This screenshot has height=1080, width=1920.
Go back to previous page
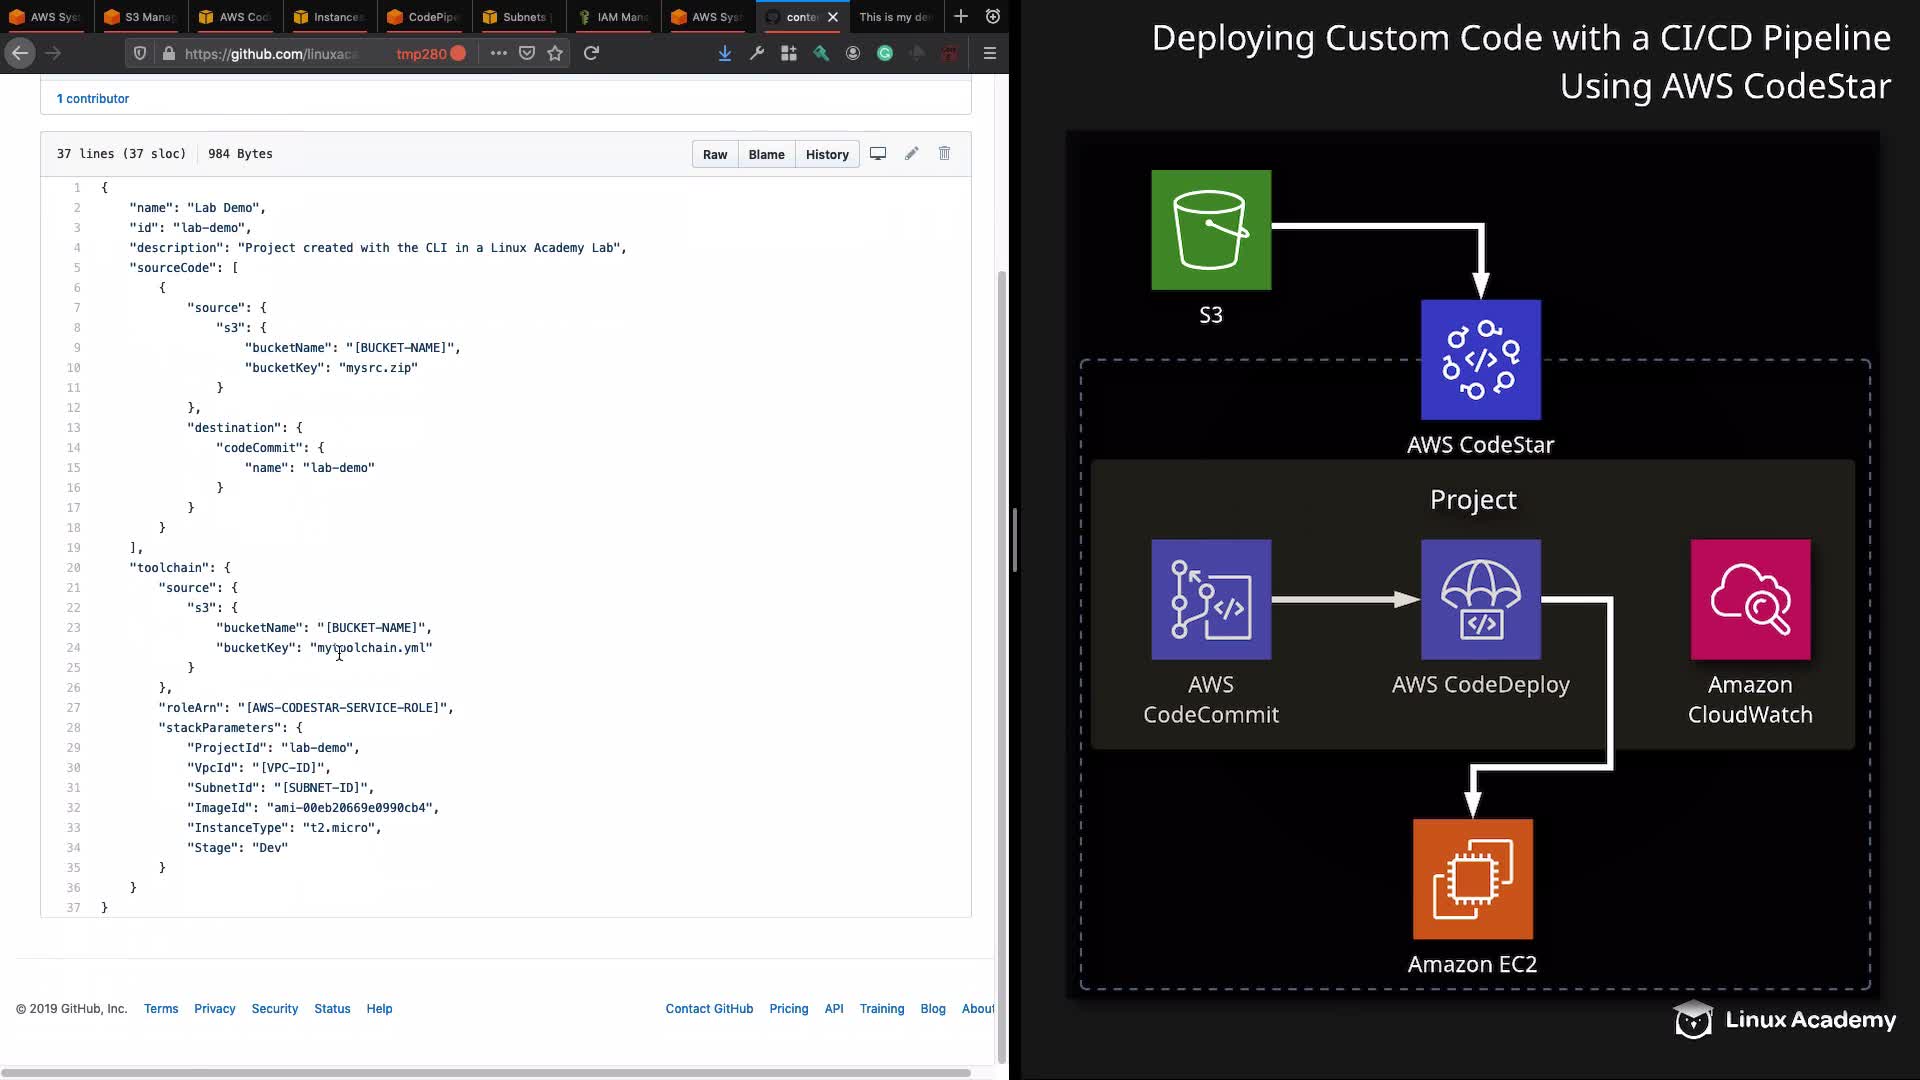coord(20,53)
